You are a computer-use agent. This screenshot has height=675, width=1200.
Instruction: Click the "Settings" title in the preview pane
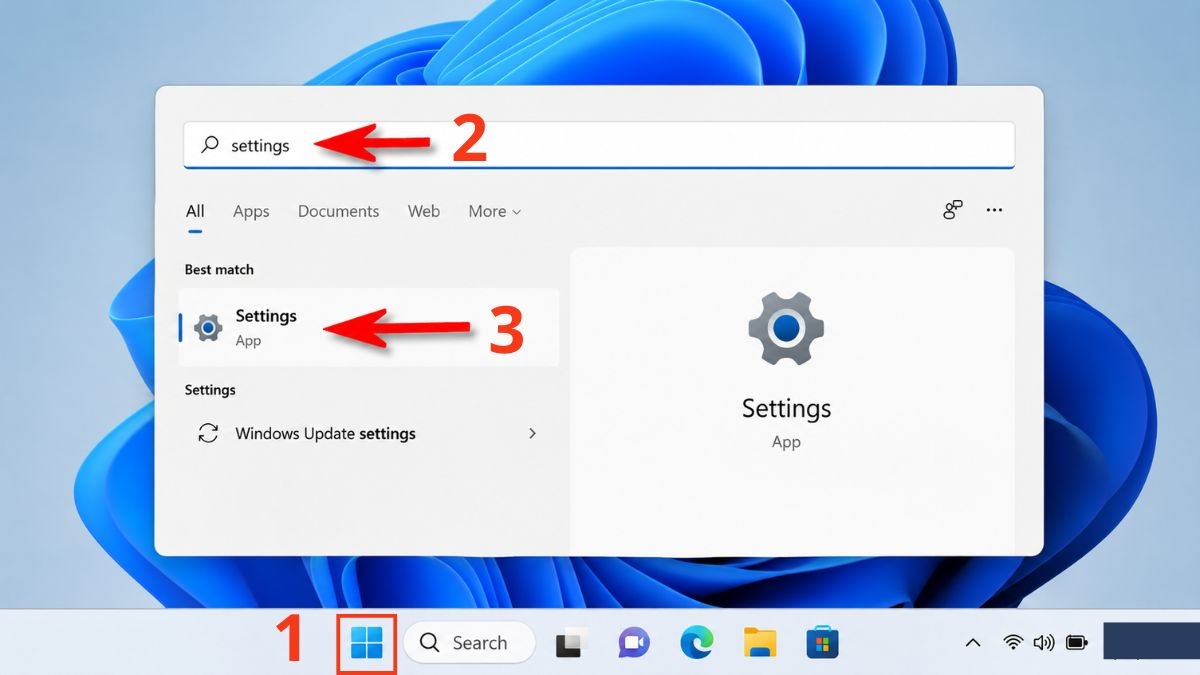coord(786,409)
